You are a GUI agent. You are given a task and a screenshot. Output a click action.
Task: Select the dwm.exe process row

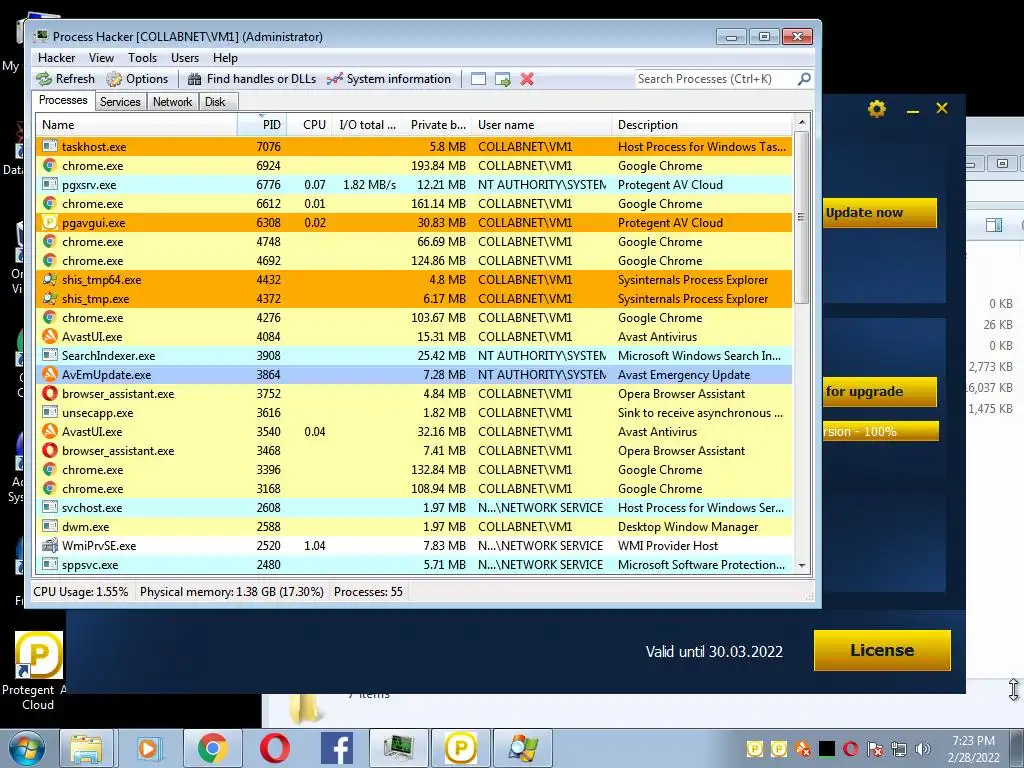tap(415, 526)
